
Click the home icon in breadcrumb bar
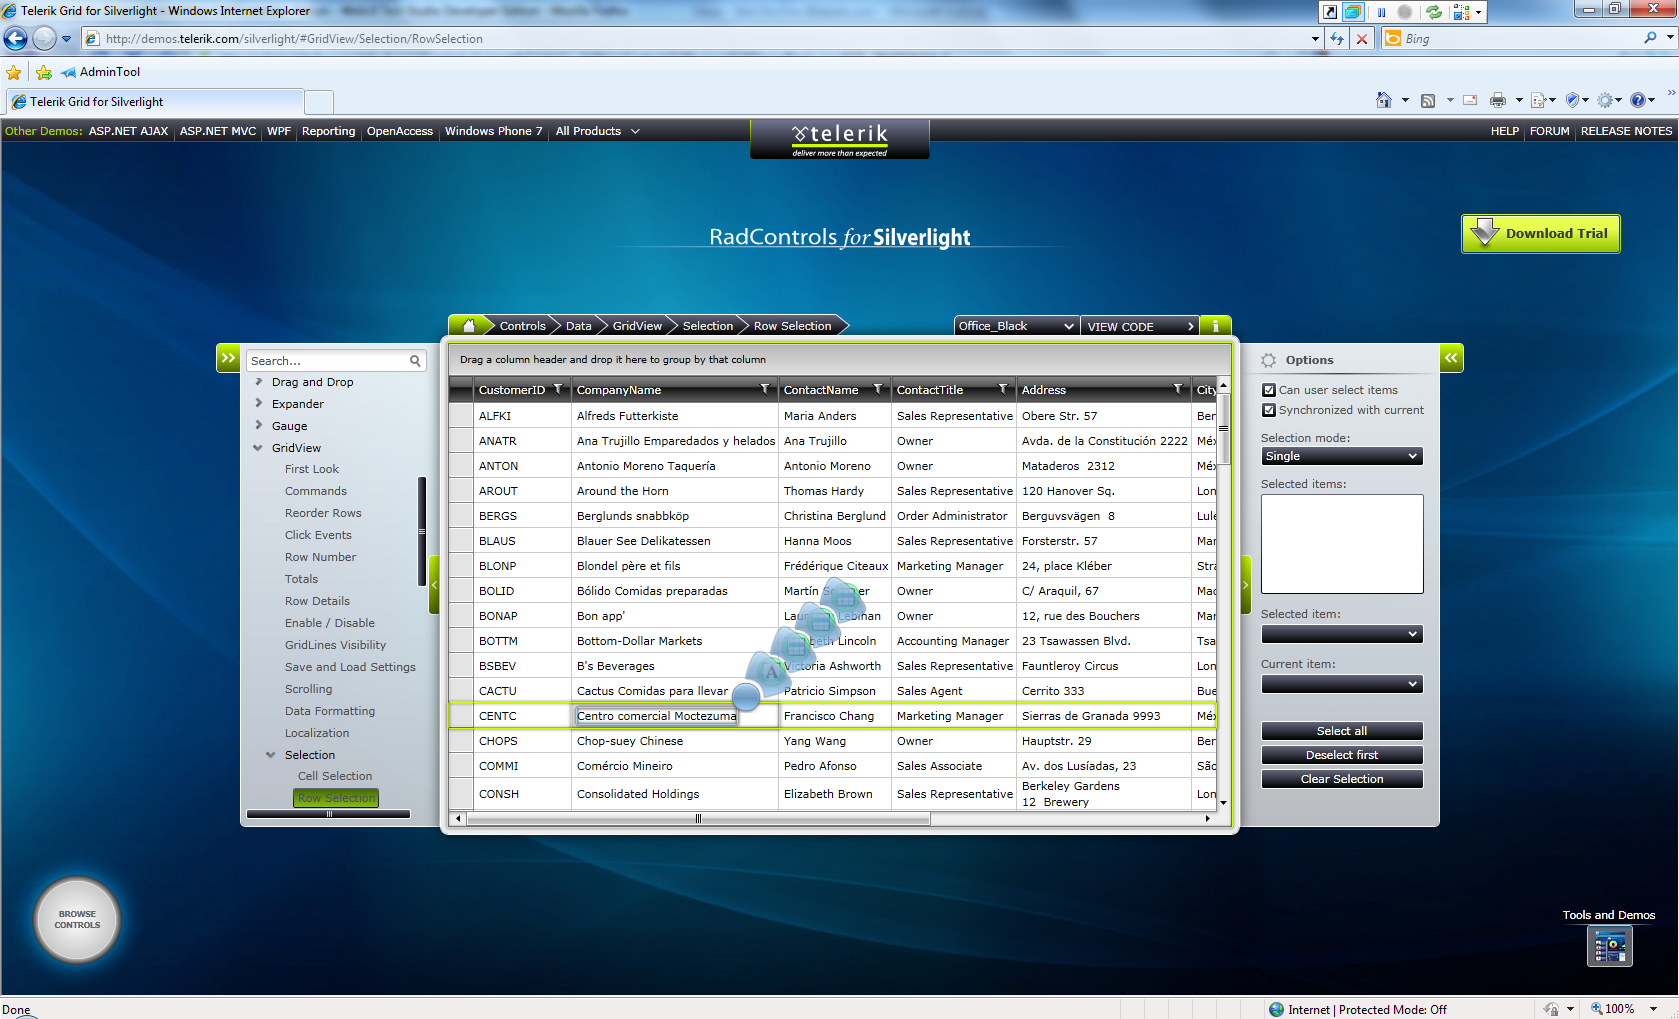[469, 326]
